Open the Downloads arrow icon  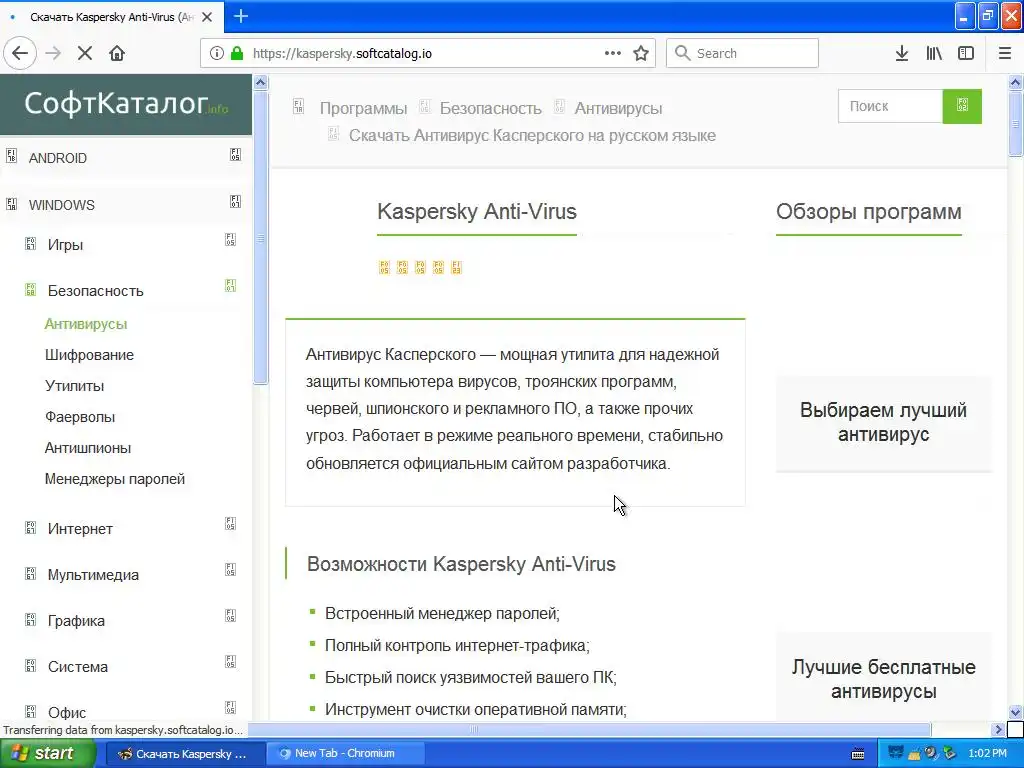tap(902, 53)
